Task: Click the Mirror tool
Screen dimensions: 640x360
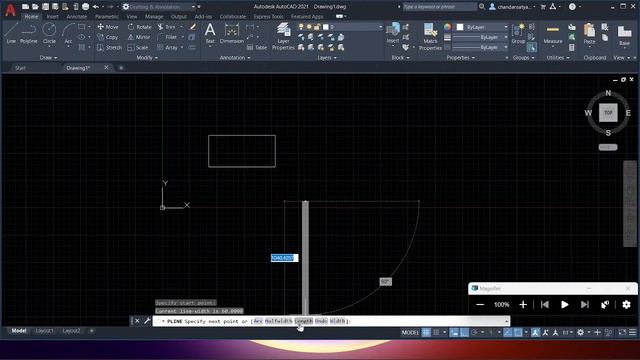Action: pos(139,37)
